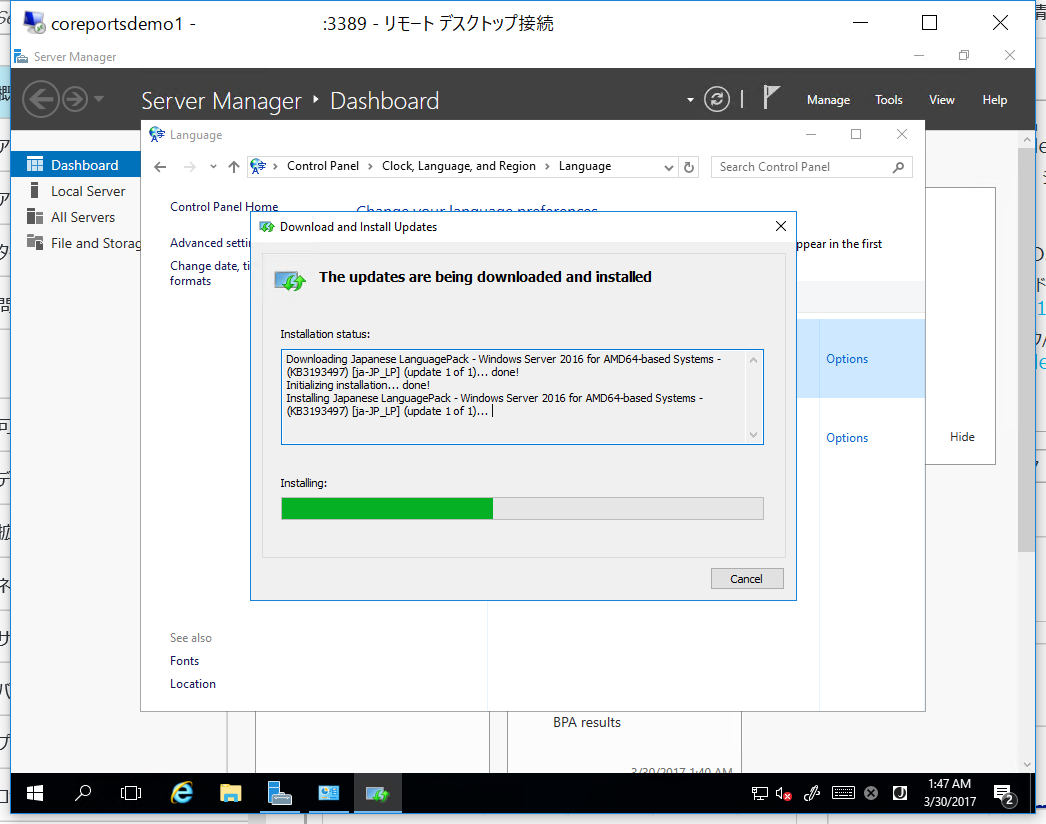Image resolution: width=1046 pixels, height=824 pixels.
Task: Click the search magnifier in Control Panel
Action: click(x=899, y=167)
